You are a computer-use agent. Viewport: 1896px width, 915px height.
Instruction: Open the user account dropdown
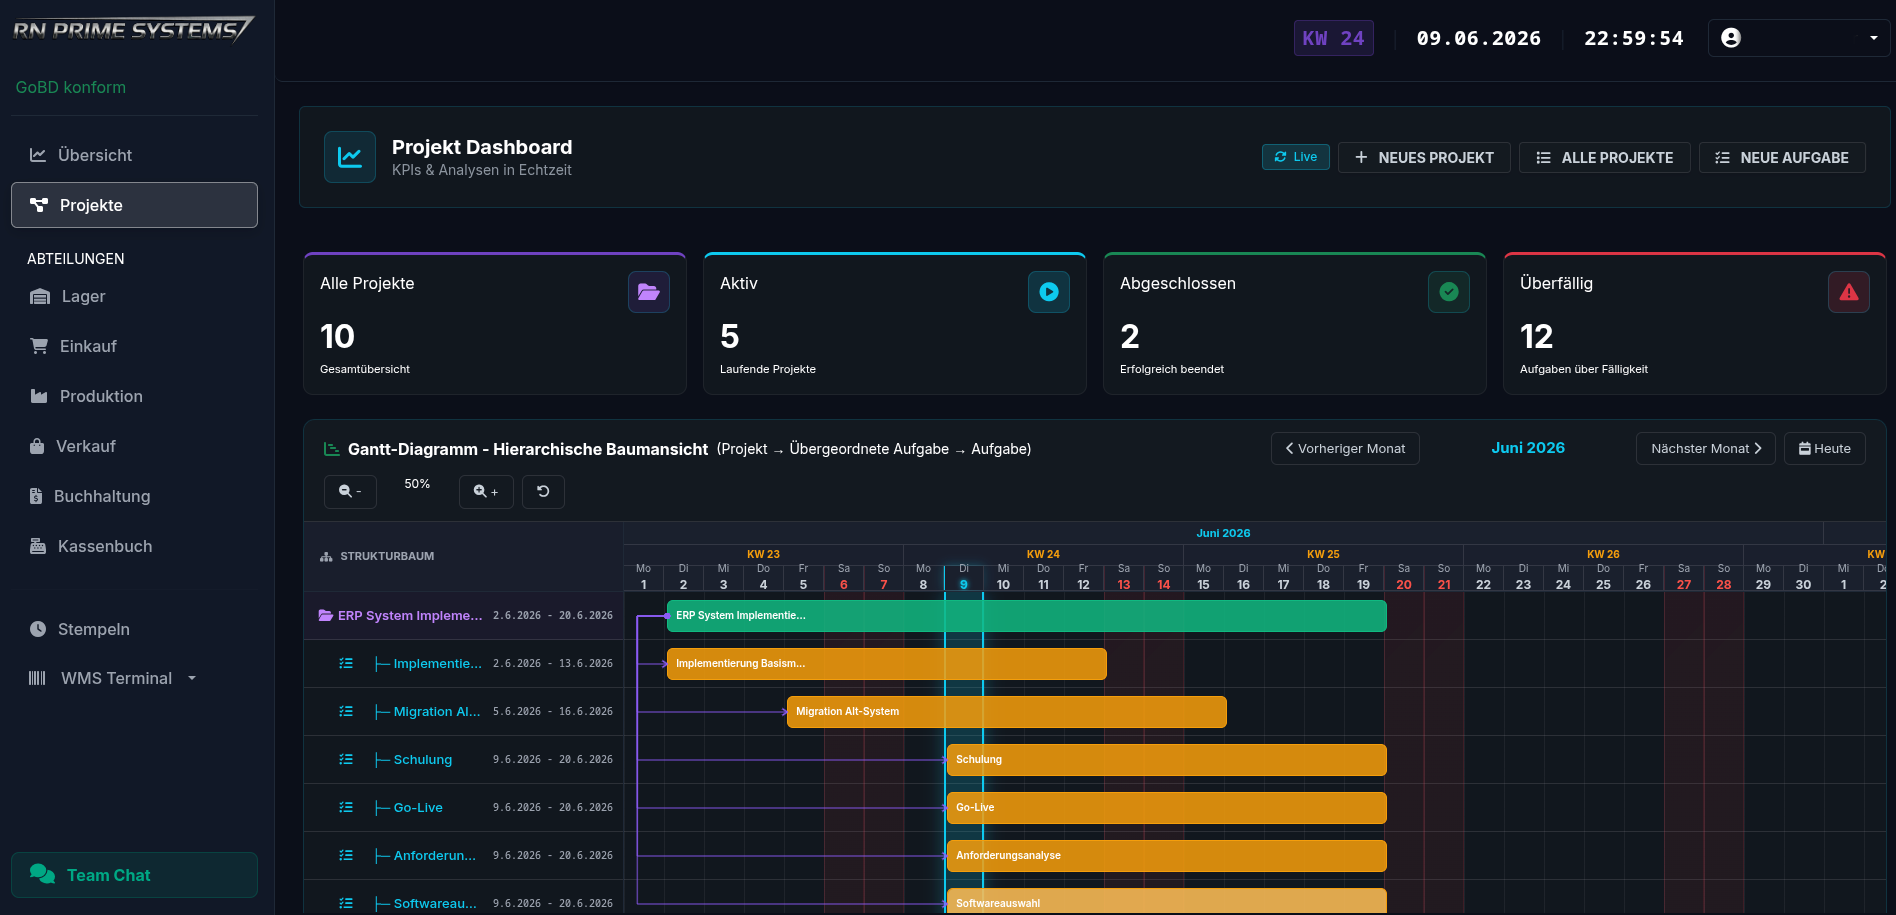1799,38
